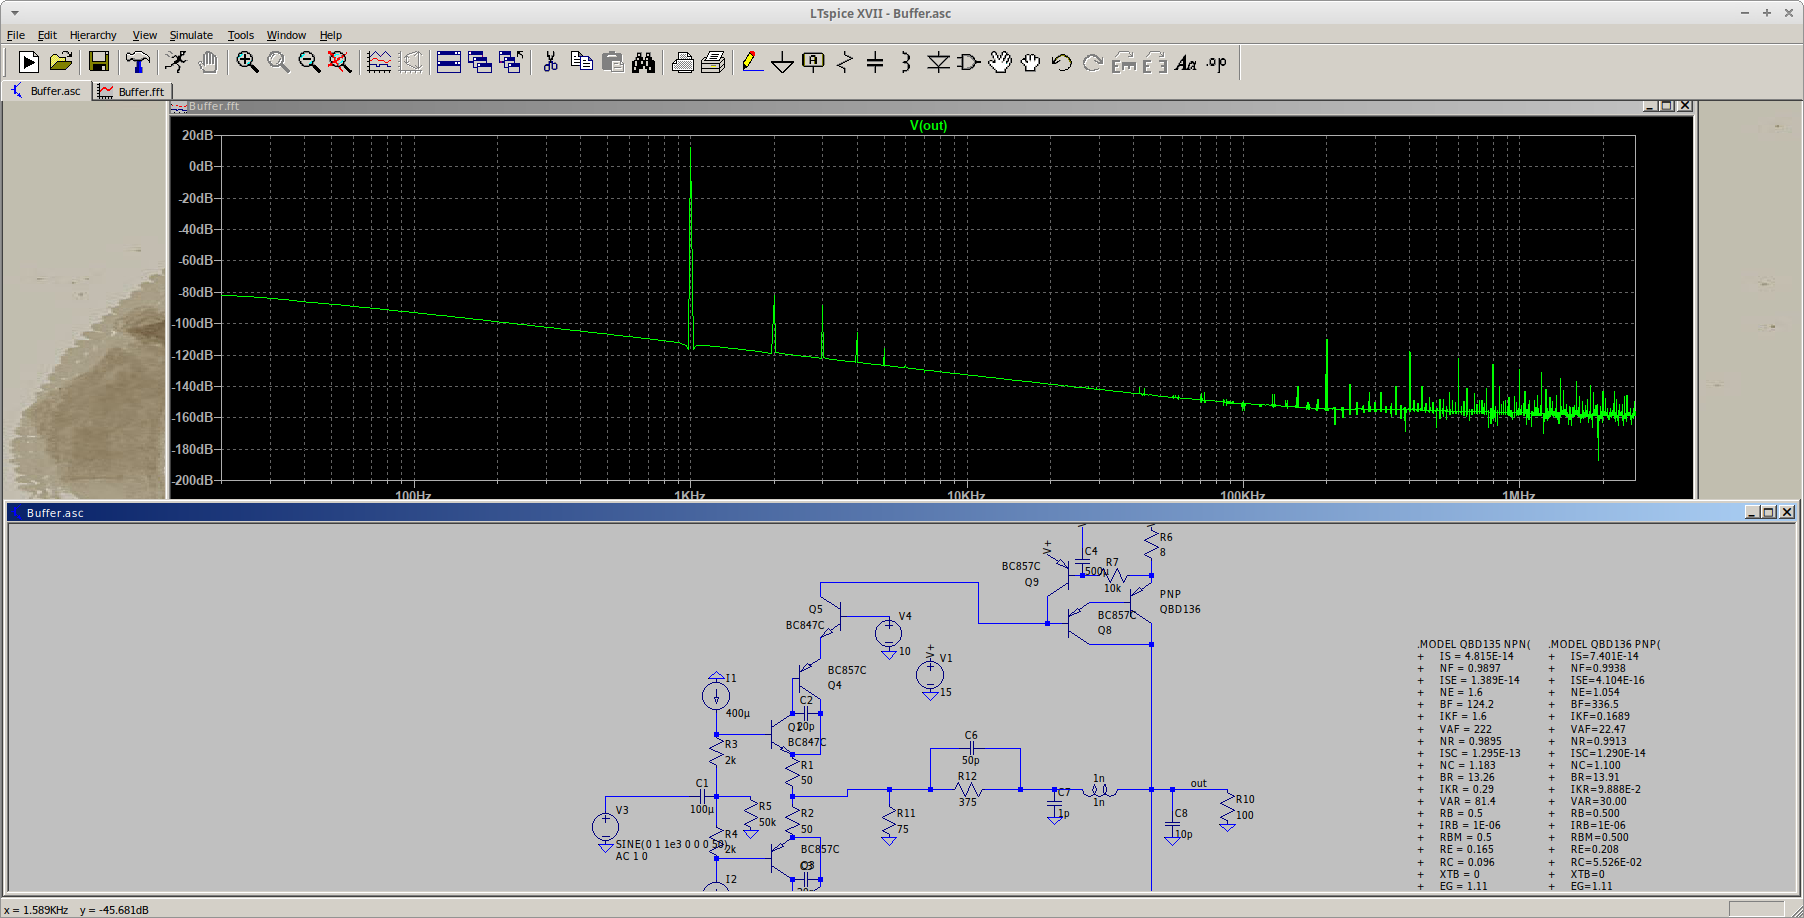Screen dimensions: 1804x918
Task: Select the Diode placement tool
Action: pos(938,62)
